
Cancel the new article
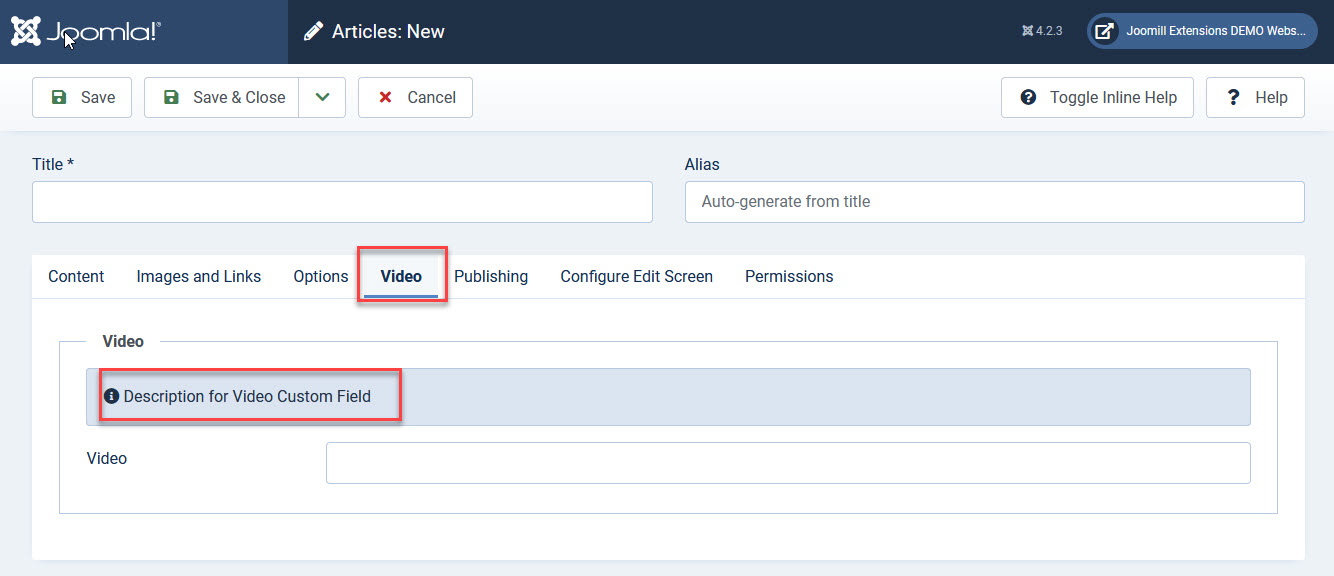coord(415,97)
